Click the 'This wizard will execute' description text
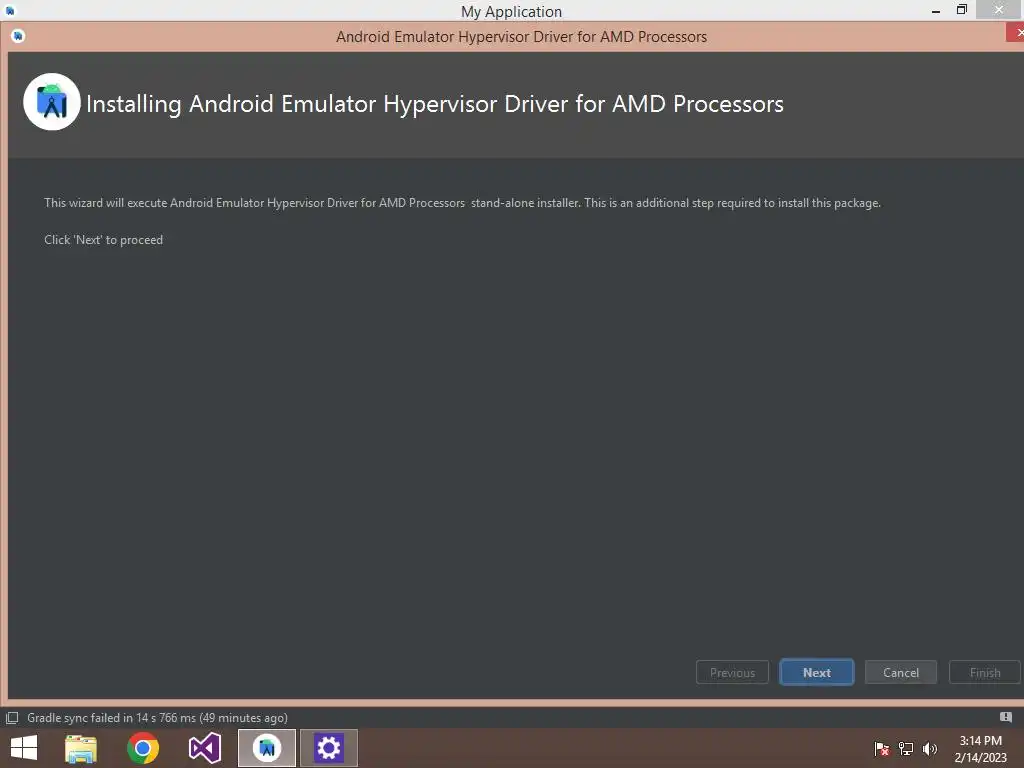Viewport: 1024px width, 768px height. click(x=462, y=202)
